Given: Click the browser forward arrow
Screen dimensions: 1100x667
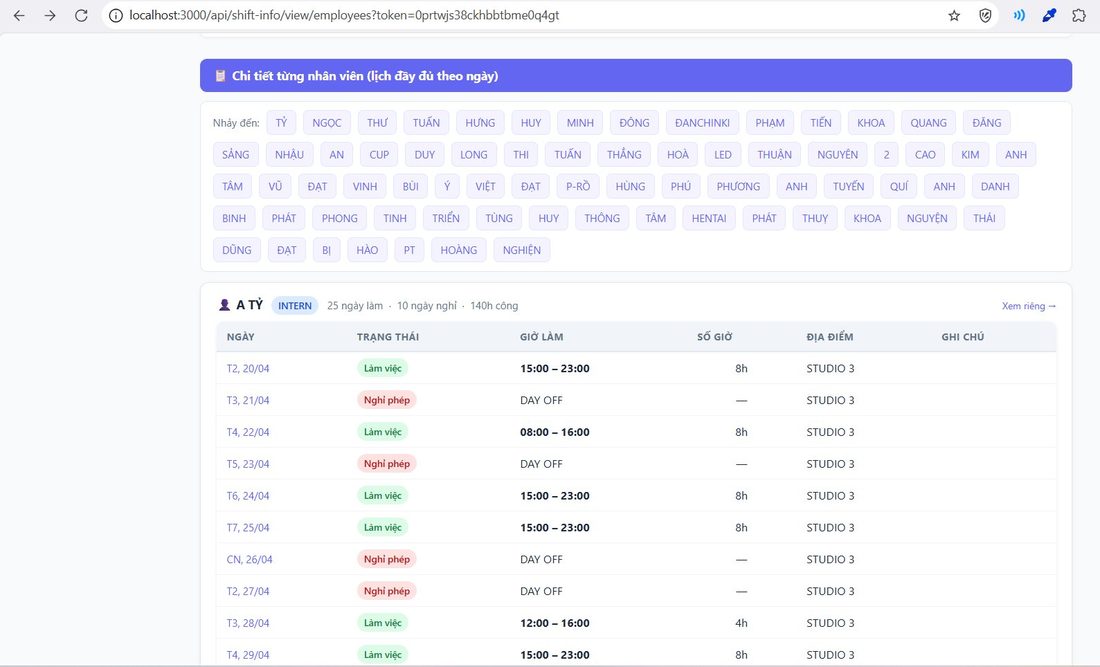Looking at the screenshot, I should 50,15.
